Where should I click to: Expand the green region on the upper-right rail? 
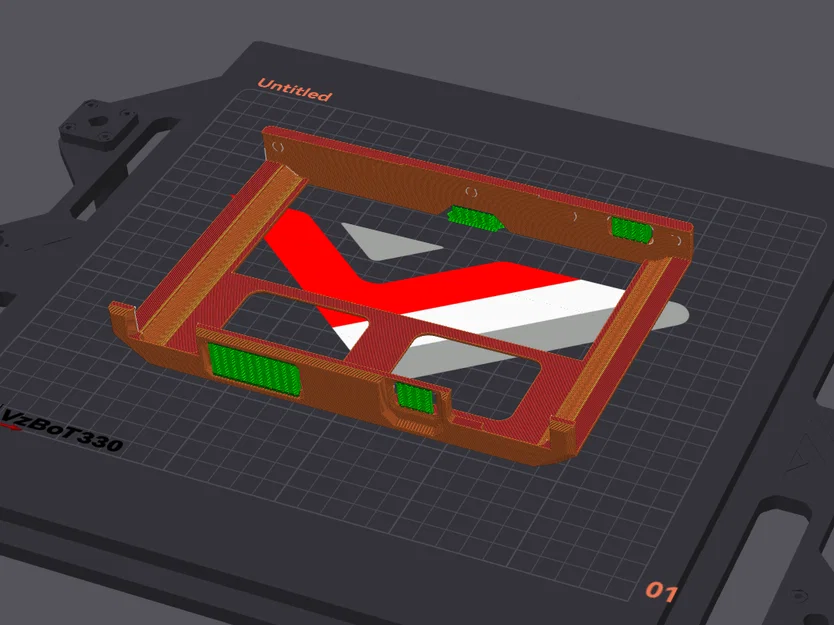click(630, 228)
